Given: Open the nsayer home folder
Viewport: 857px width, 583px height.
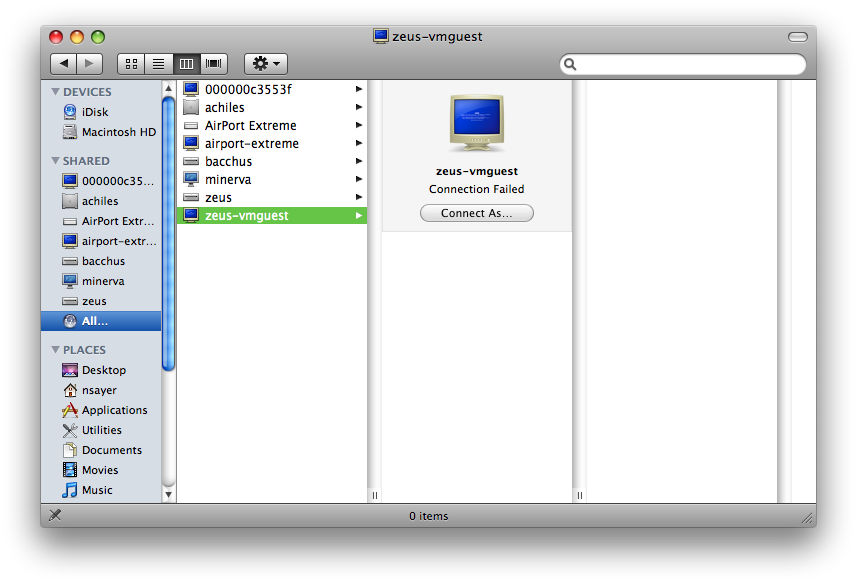Looking at the screenshot, I should click(x=101, y=390).
